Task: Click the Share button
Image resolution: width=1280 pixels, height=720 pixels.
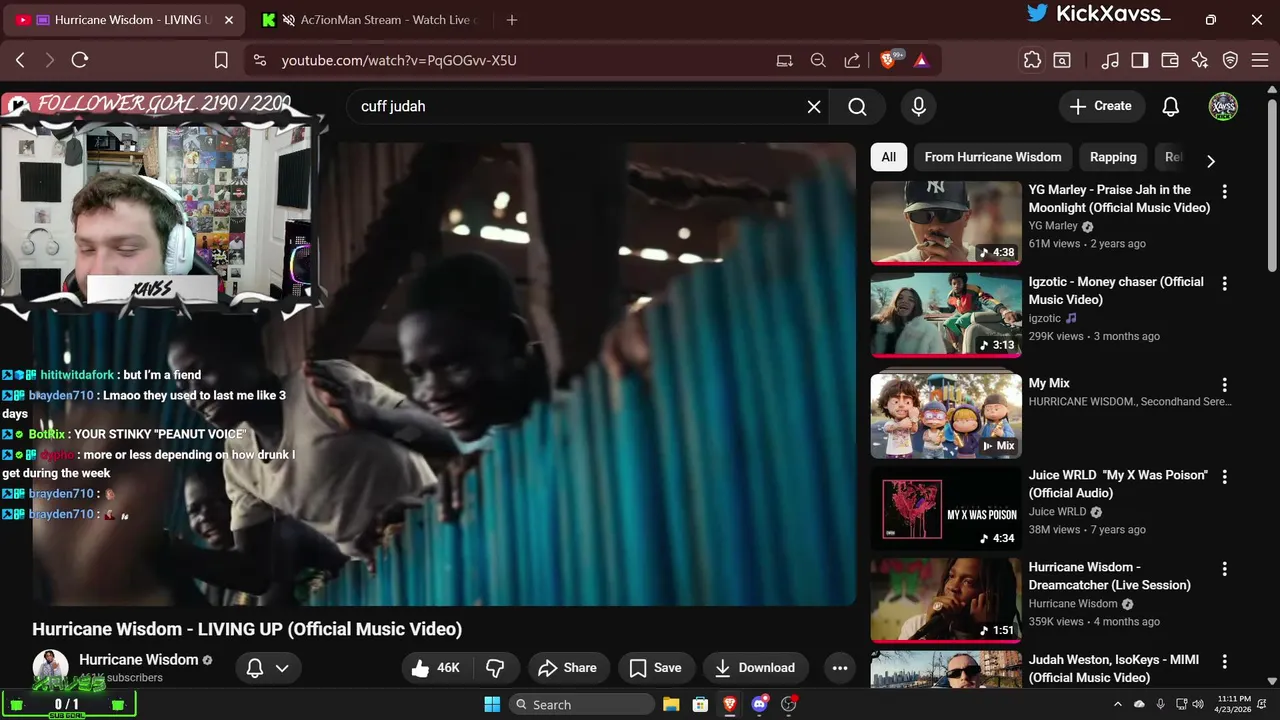Action: pos(567,668)
